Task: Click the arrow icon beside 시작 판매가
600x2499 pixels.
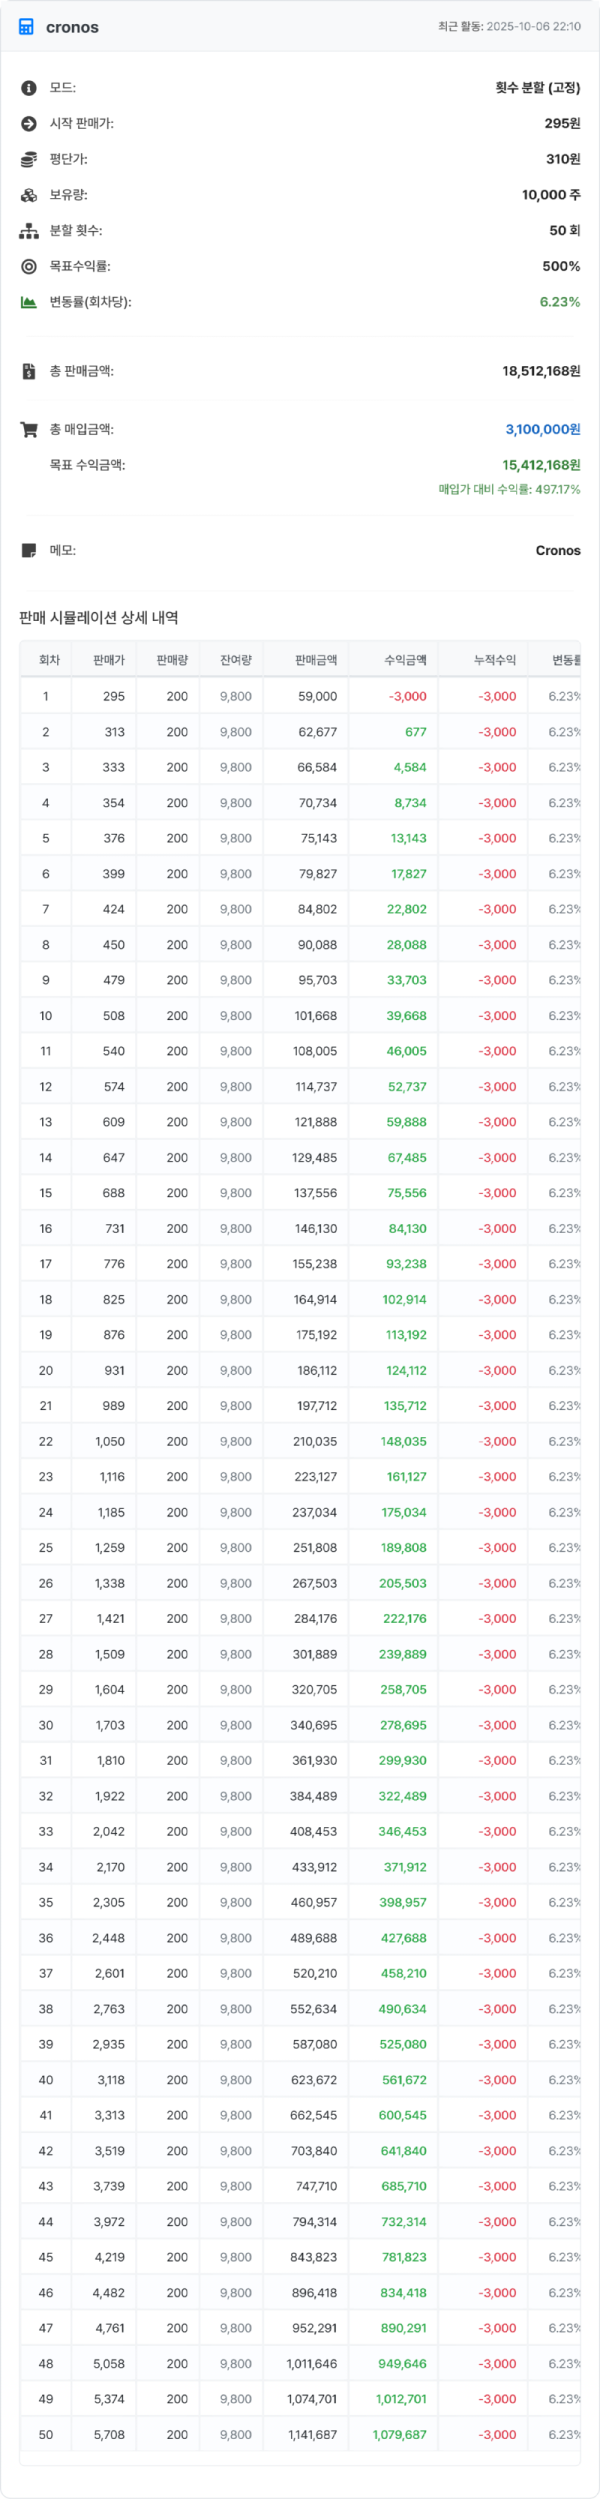Action: tap(28, 124)
